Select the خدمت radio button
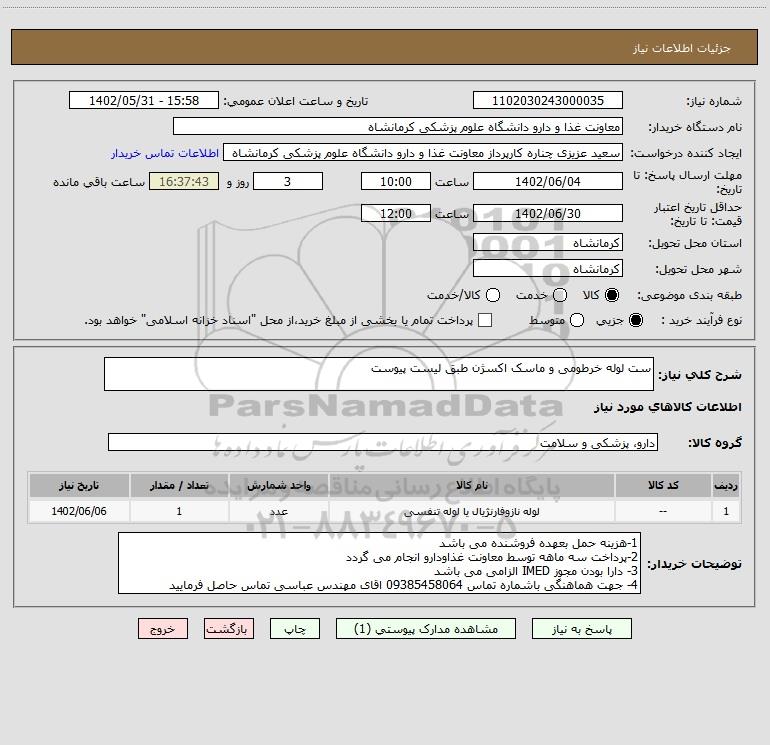This screenshot has width=770, height=745. tap(560, 295)
